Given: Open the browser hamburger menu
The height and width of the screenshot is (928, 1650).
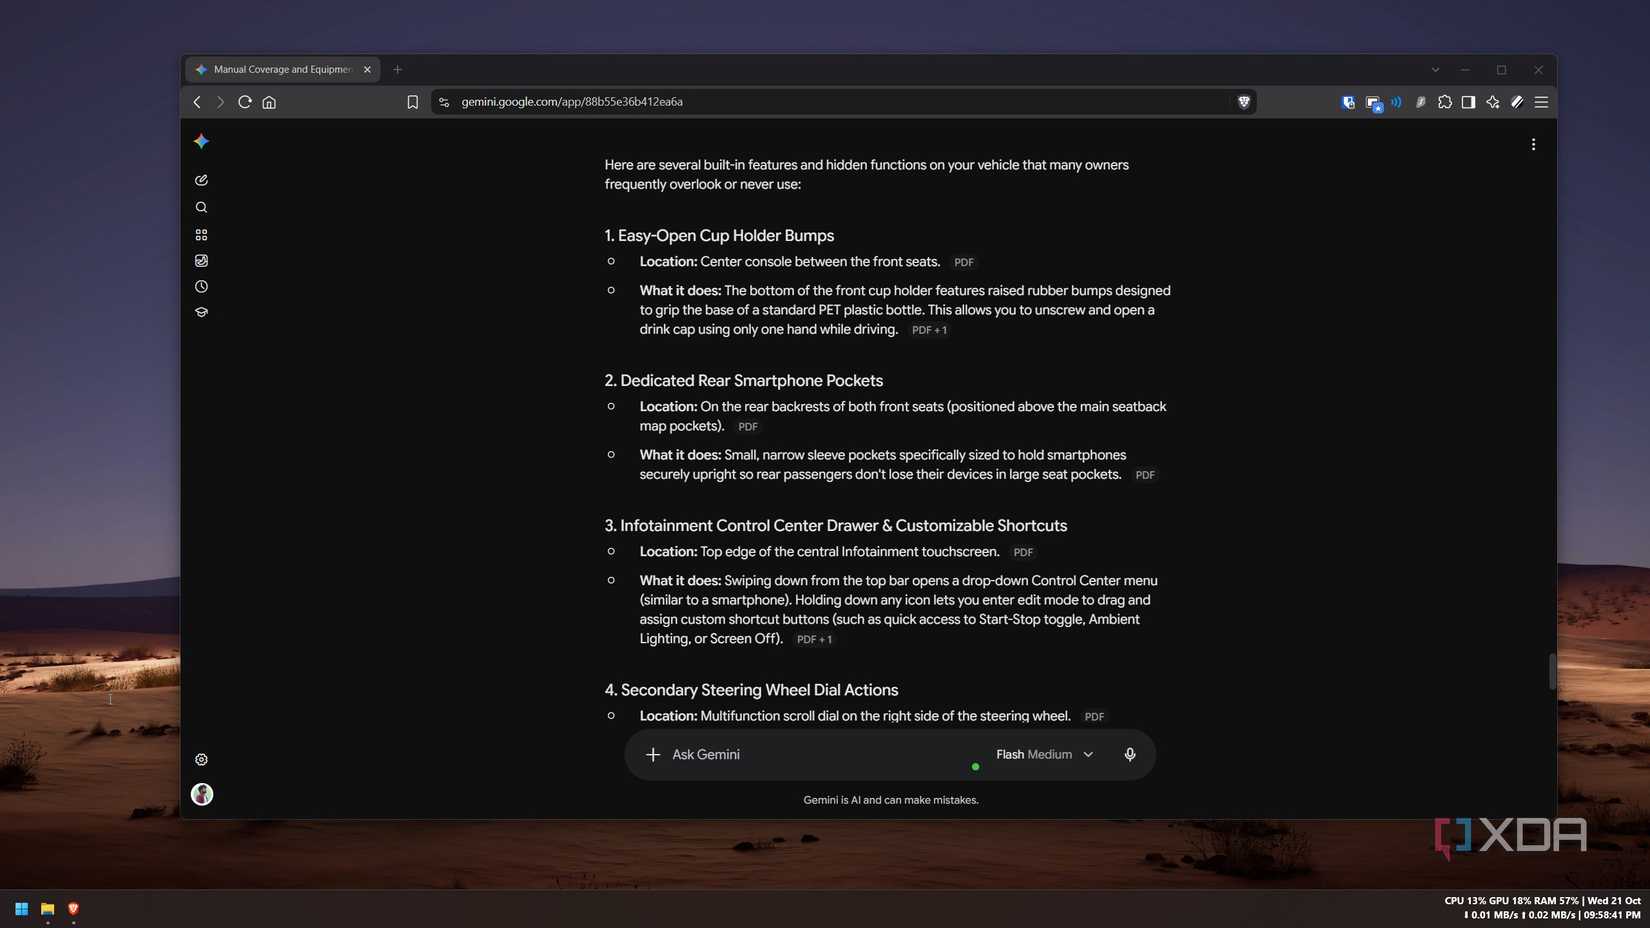Looking at the screenshot, I should pos(1541,102).
